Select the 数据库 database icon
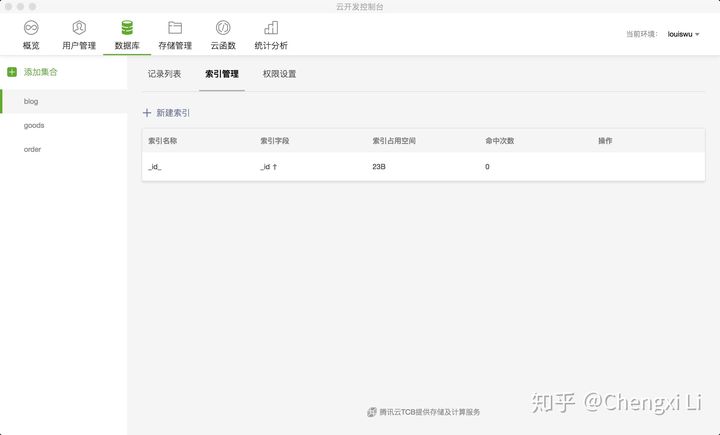720x435 pixels. click(127, 28)
